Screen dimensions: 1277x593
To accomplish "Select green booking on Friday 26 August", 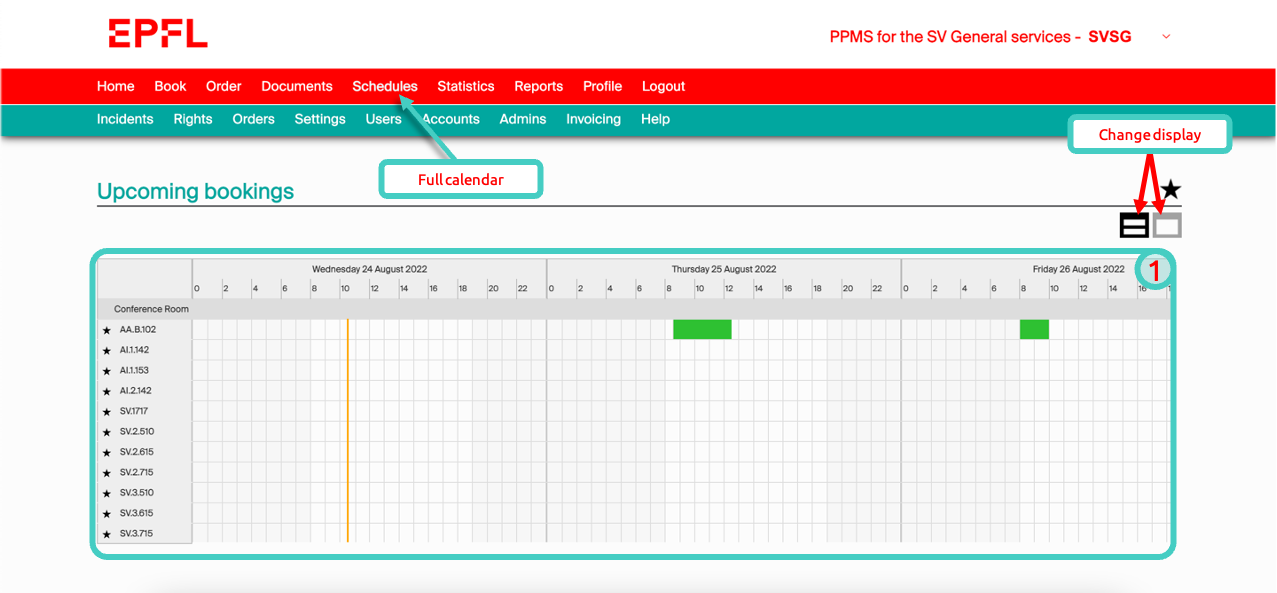I will tap(1034, 329).
